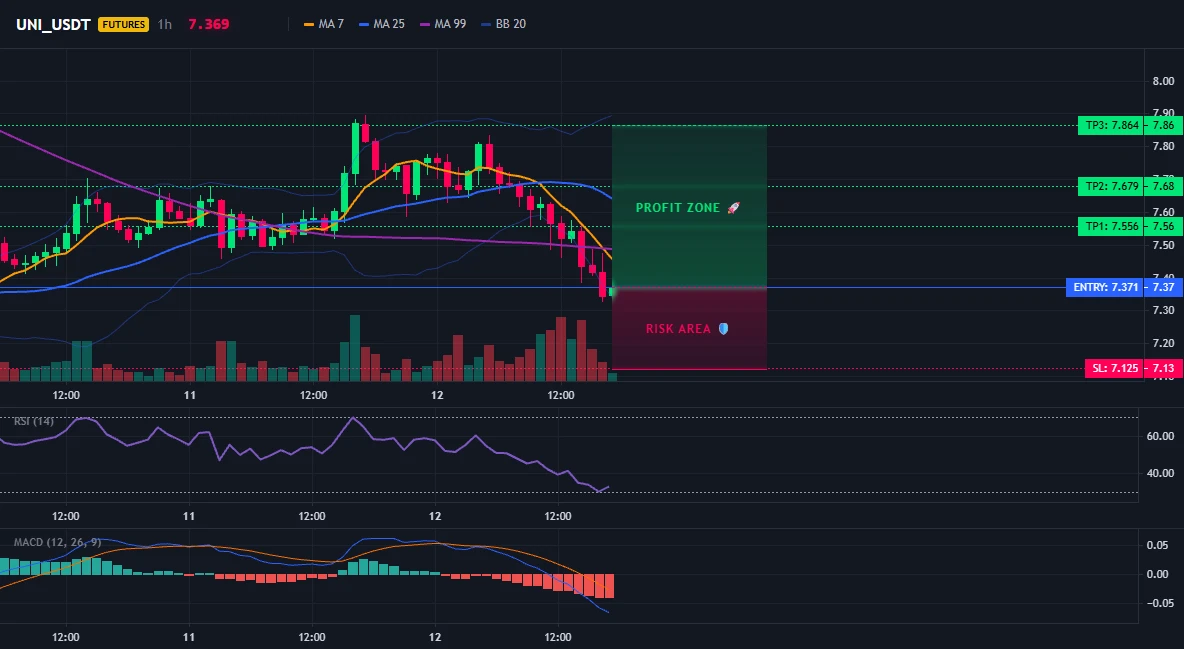Click the 40.00 RSI axis value
The height and width of the screenshot is (649, 1184).
(x=1161, y=473)
